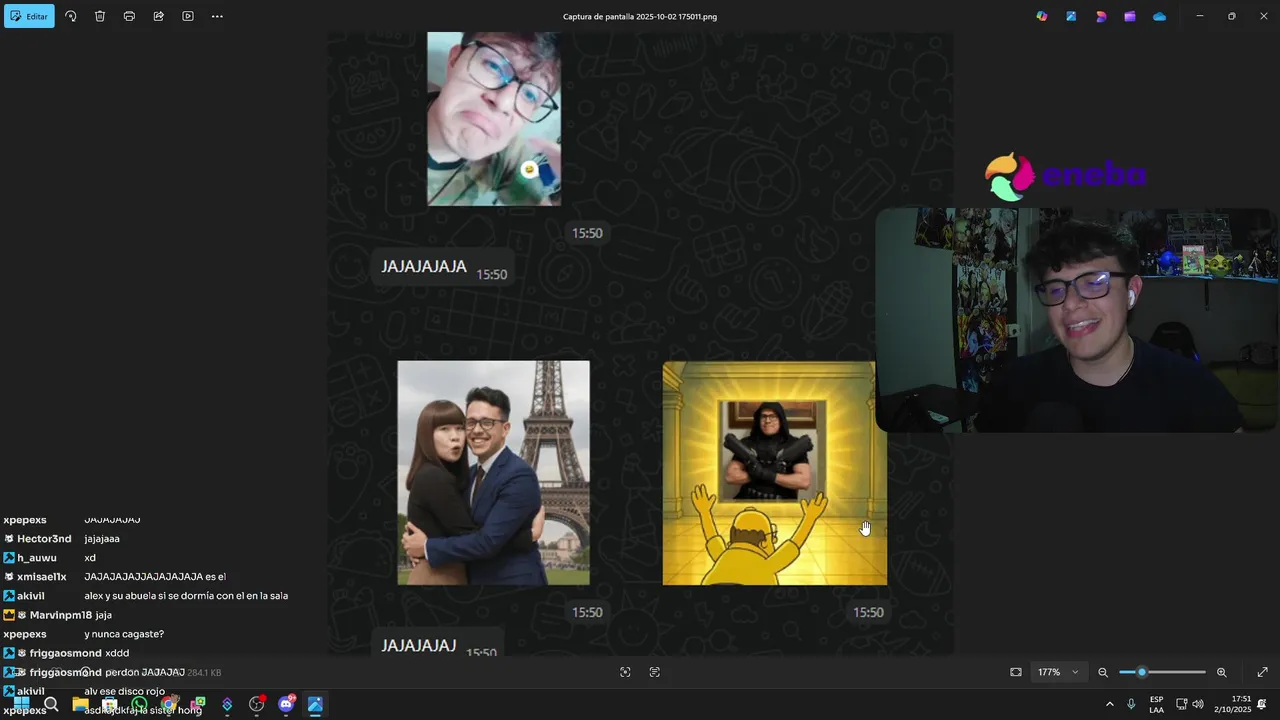This screenshot has height=720, width=1280.
Task: Zoom out with the minus magnifier
Action: point(1103,672)
